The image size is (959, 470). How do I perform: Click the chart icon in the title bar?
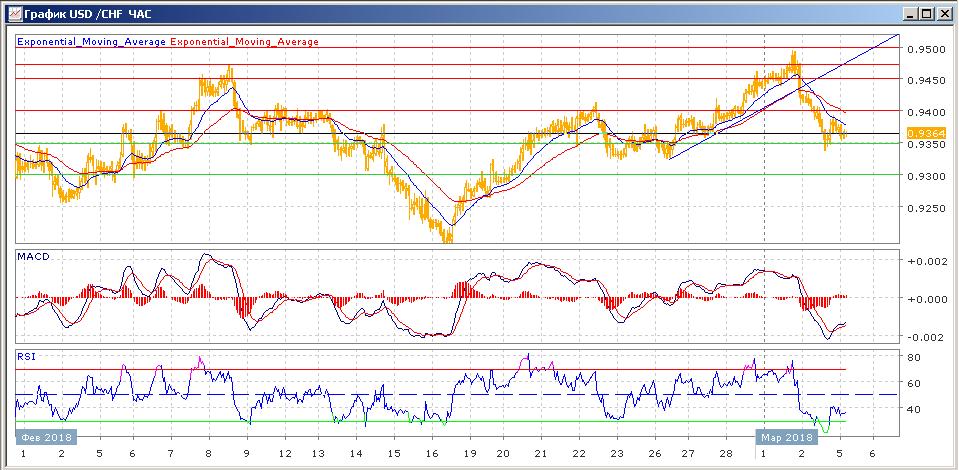point(11,12)
